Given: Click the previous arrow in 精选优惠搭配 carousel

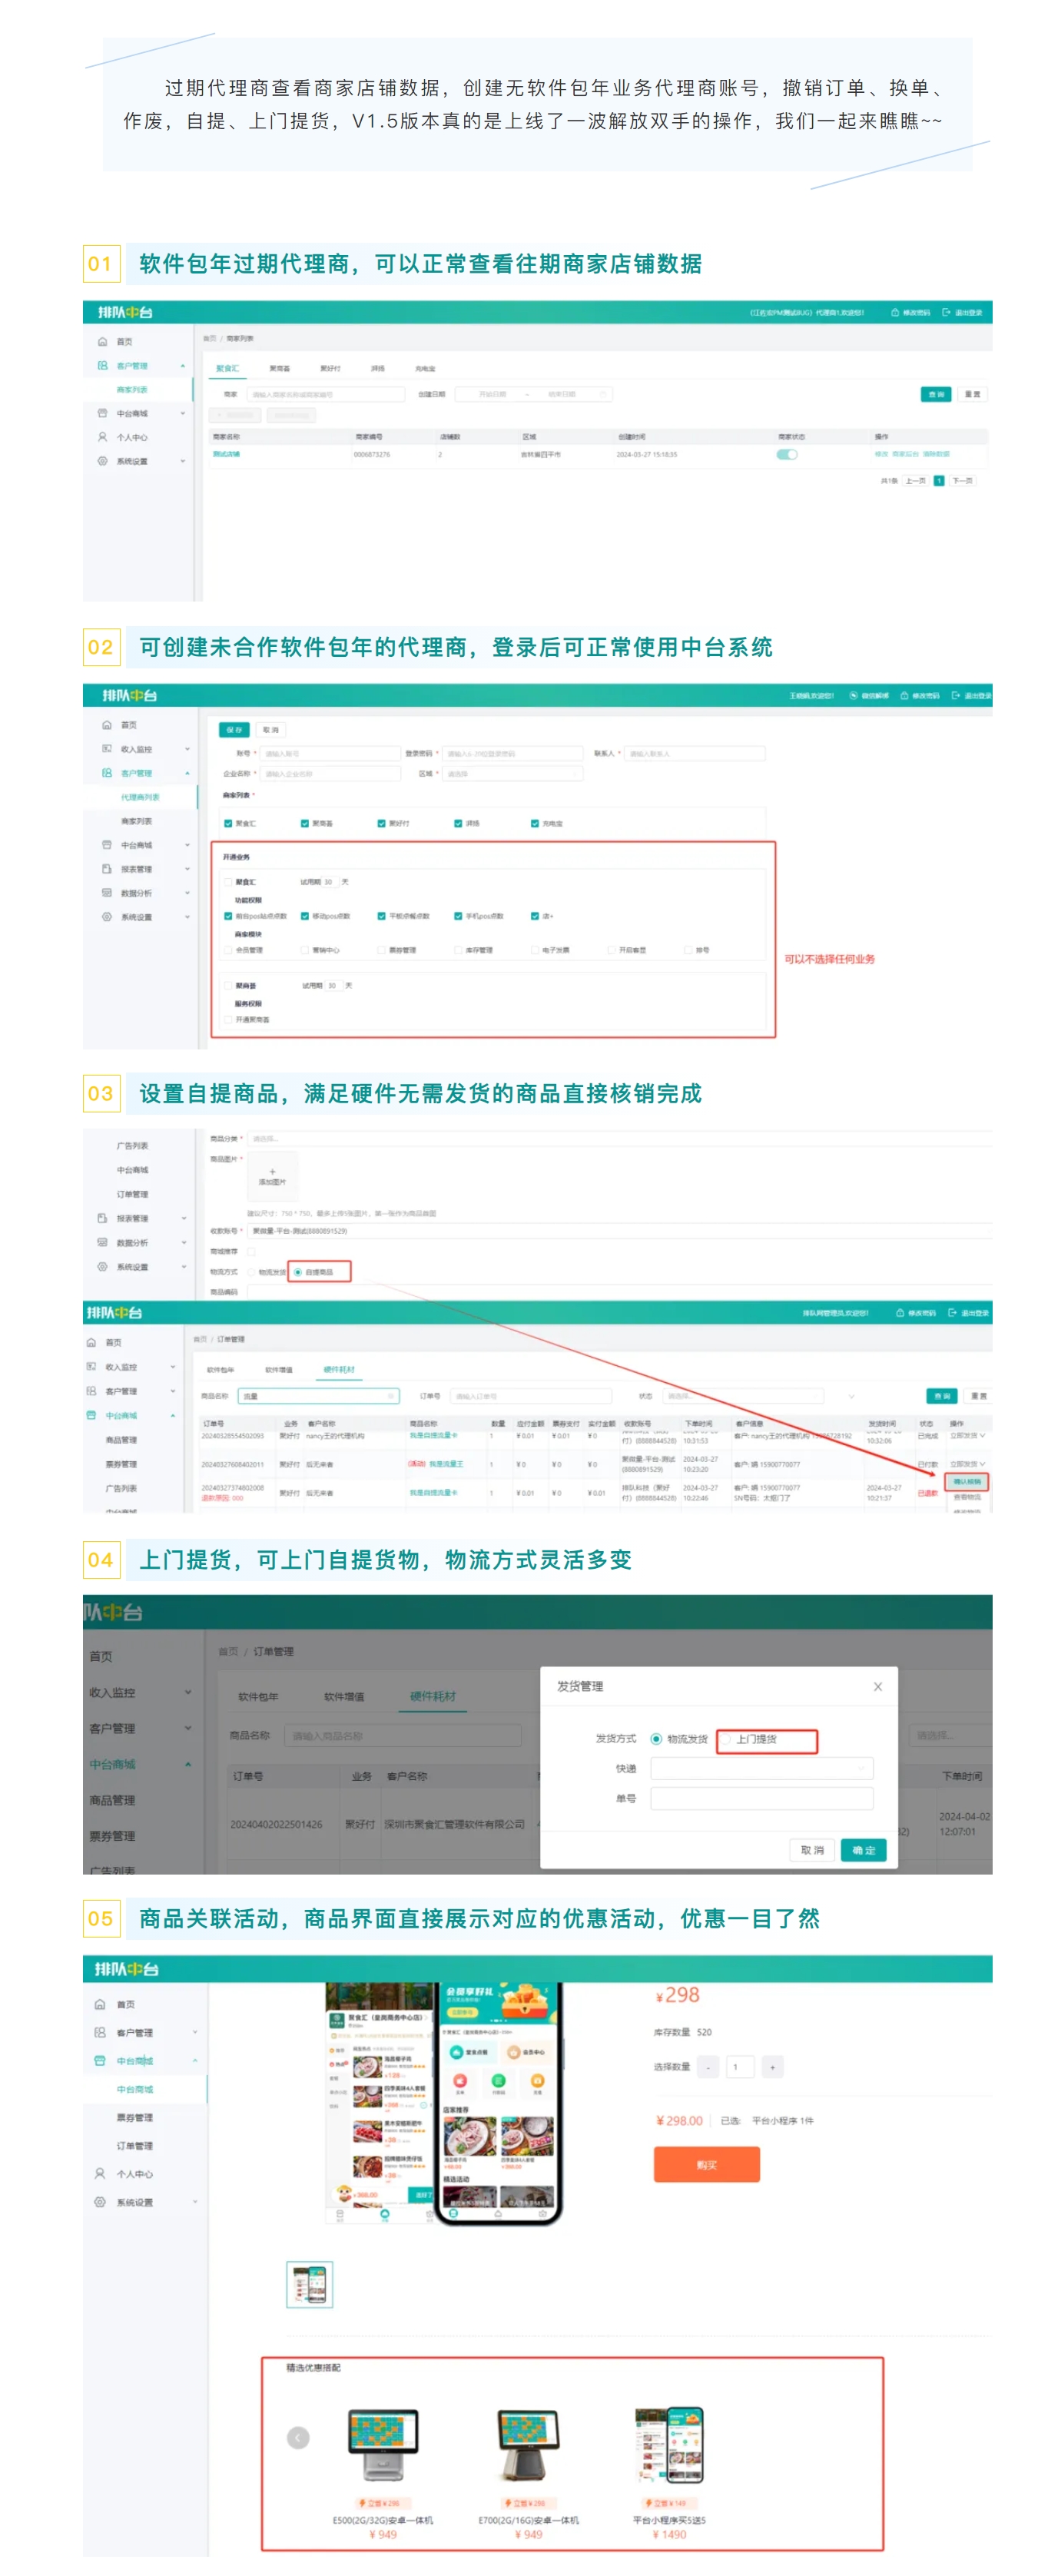Looking at the screenshot, I should click(298, 2437).
